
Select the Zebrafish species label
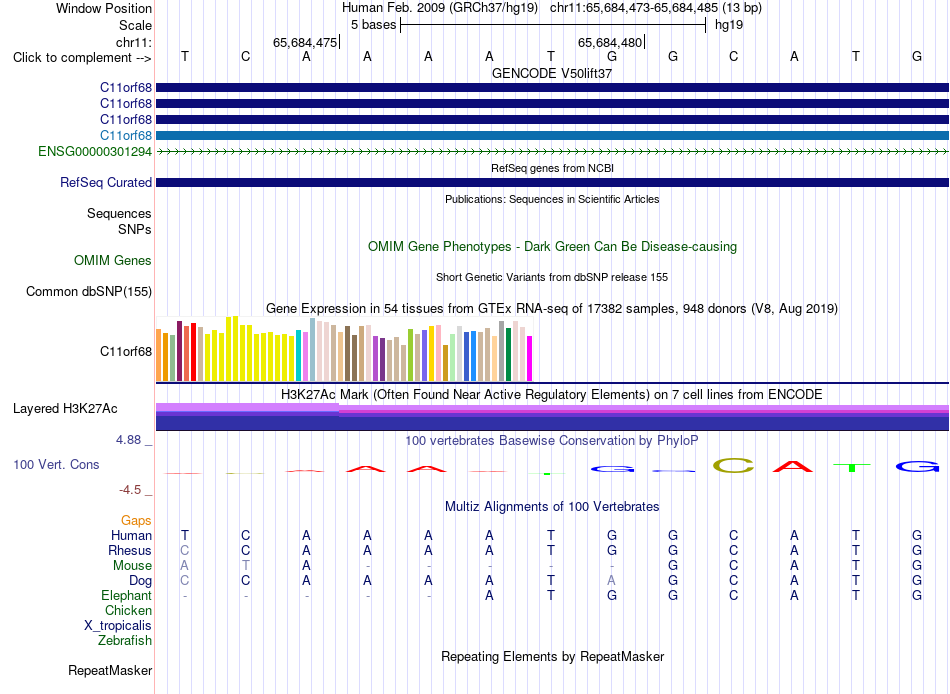point(125,641)
